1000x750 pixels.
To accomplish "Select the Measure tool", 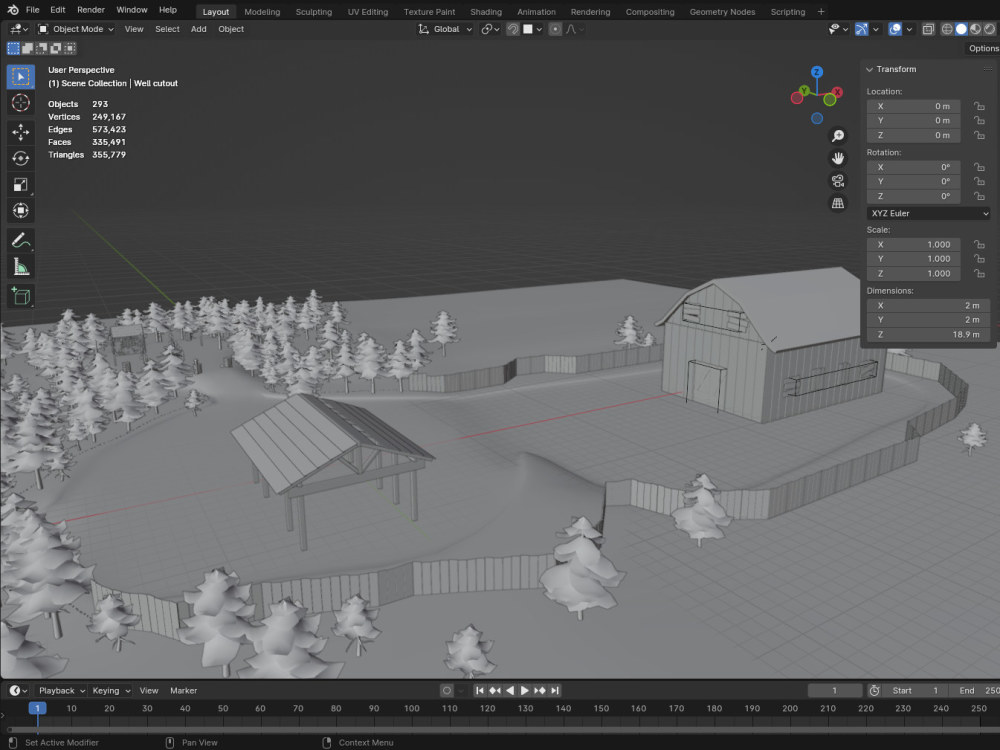I will [x=20, y=267].
